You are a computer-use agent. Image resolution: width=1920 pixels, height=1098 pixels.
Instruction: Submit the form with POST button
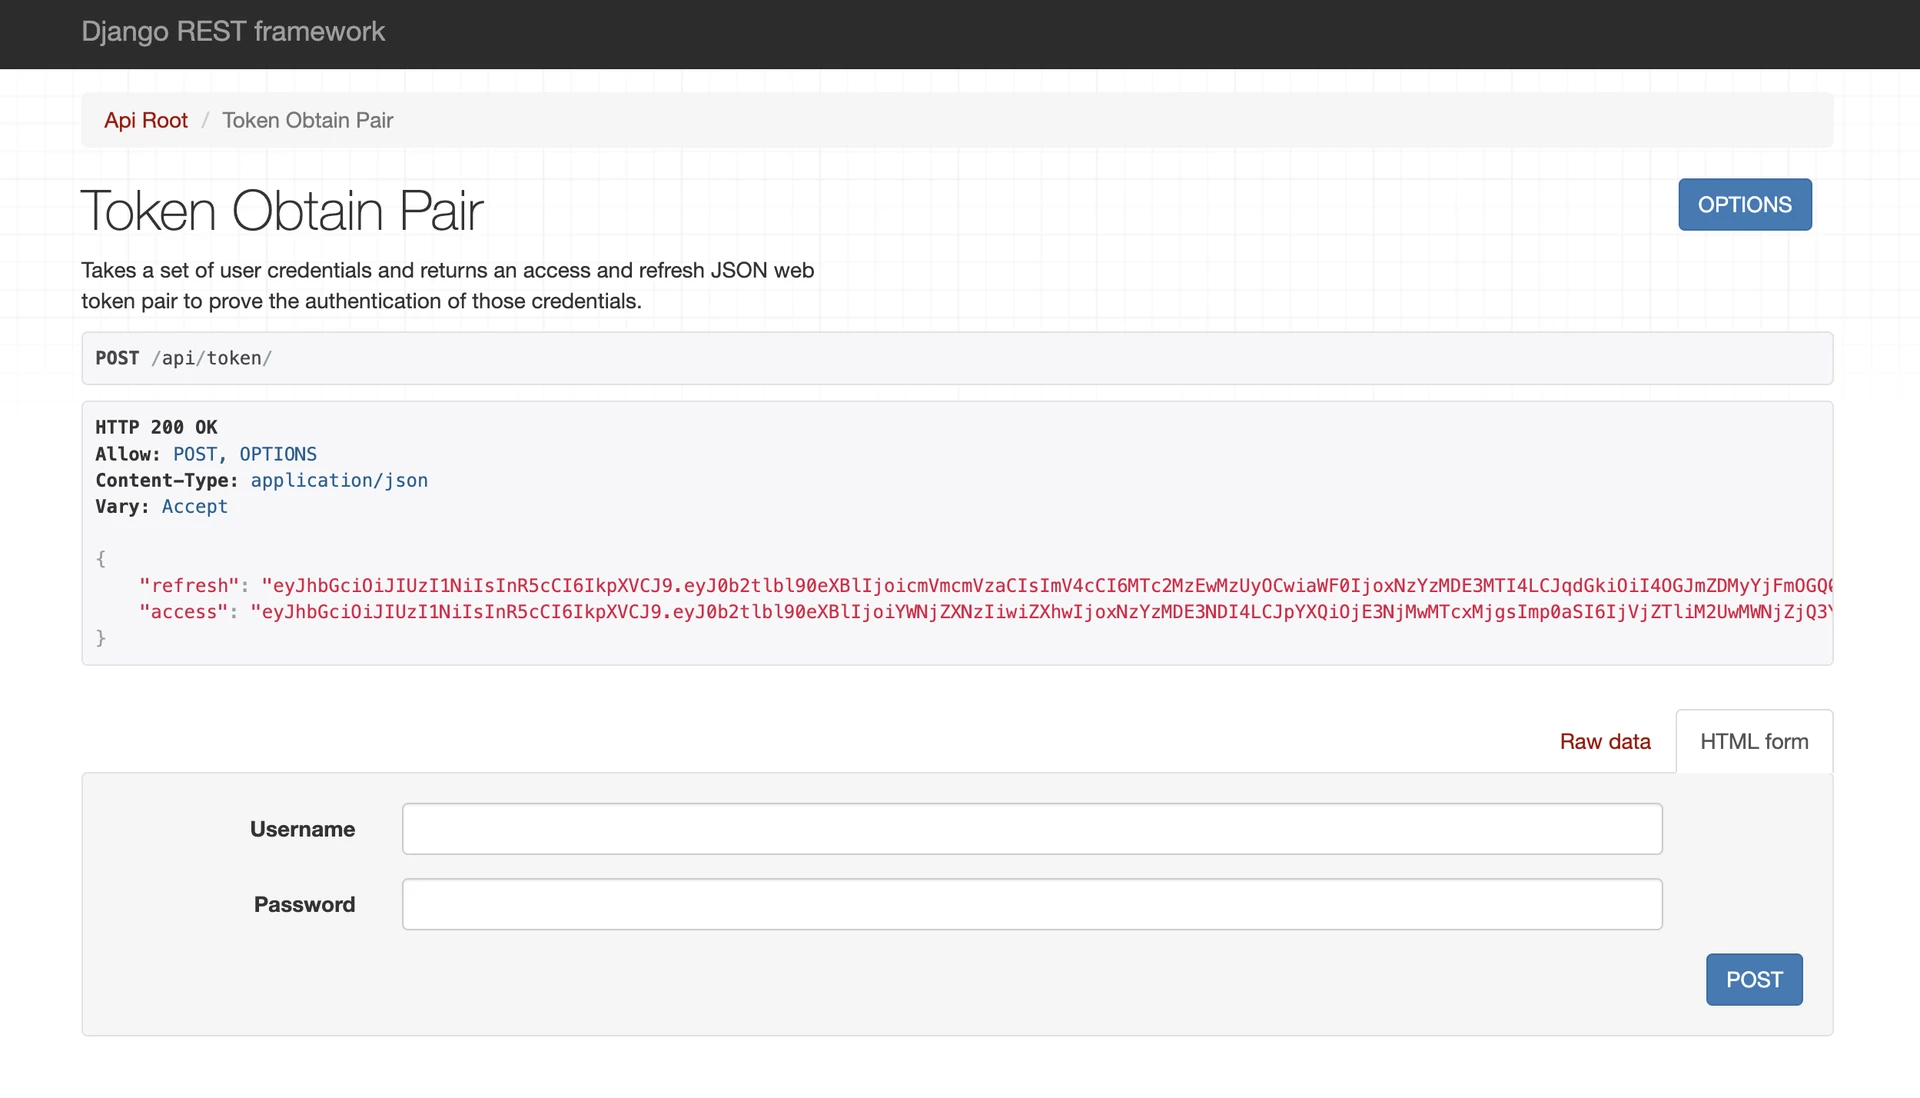click(1753, 979)
